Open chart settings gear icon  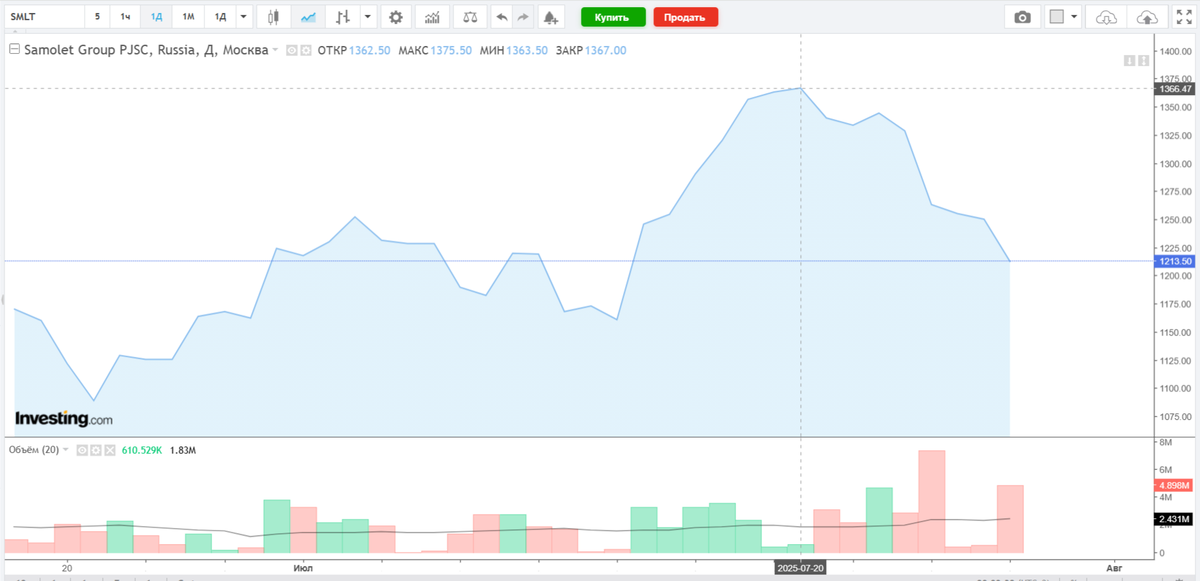[397, 17]
